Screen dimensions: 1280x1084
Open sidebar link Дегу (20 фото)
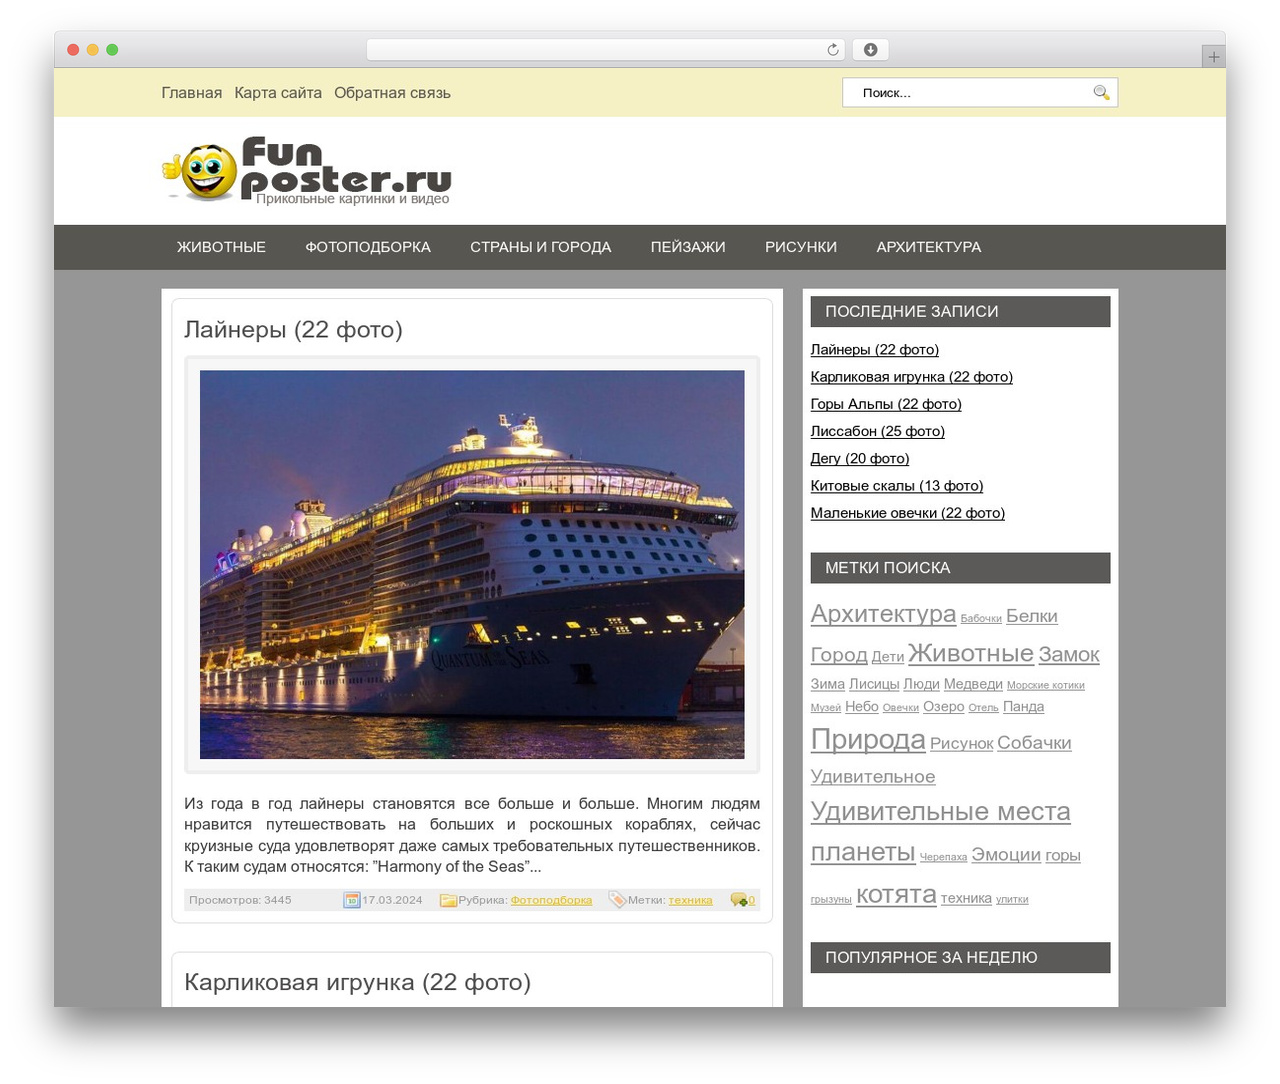(x=860, y=458)
